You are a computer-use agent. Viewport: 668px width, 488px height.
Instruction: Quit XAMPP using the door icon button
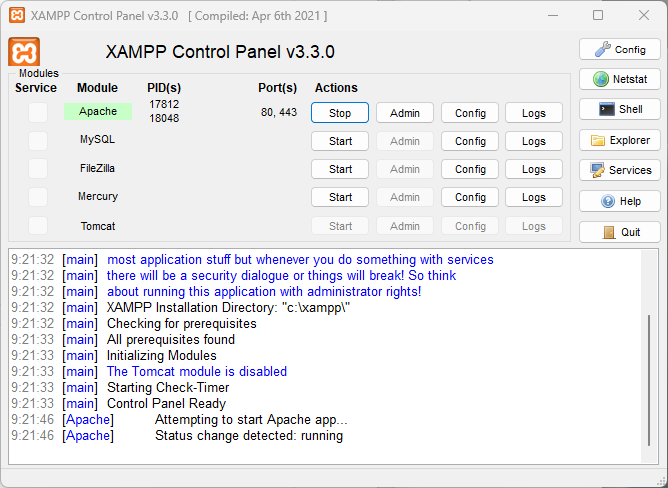tap(619, 232)
